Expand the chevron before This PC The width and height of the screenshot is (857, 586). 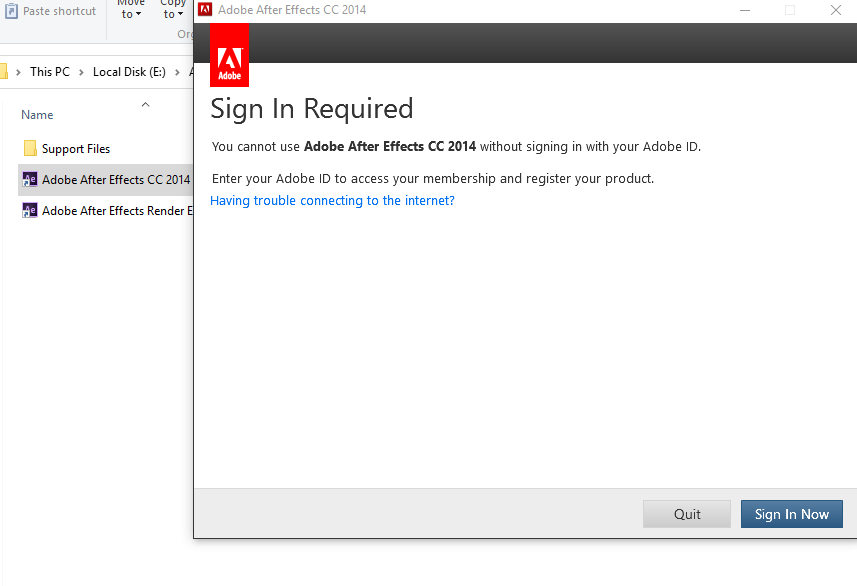click(x=19, y=72)
